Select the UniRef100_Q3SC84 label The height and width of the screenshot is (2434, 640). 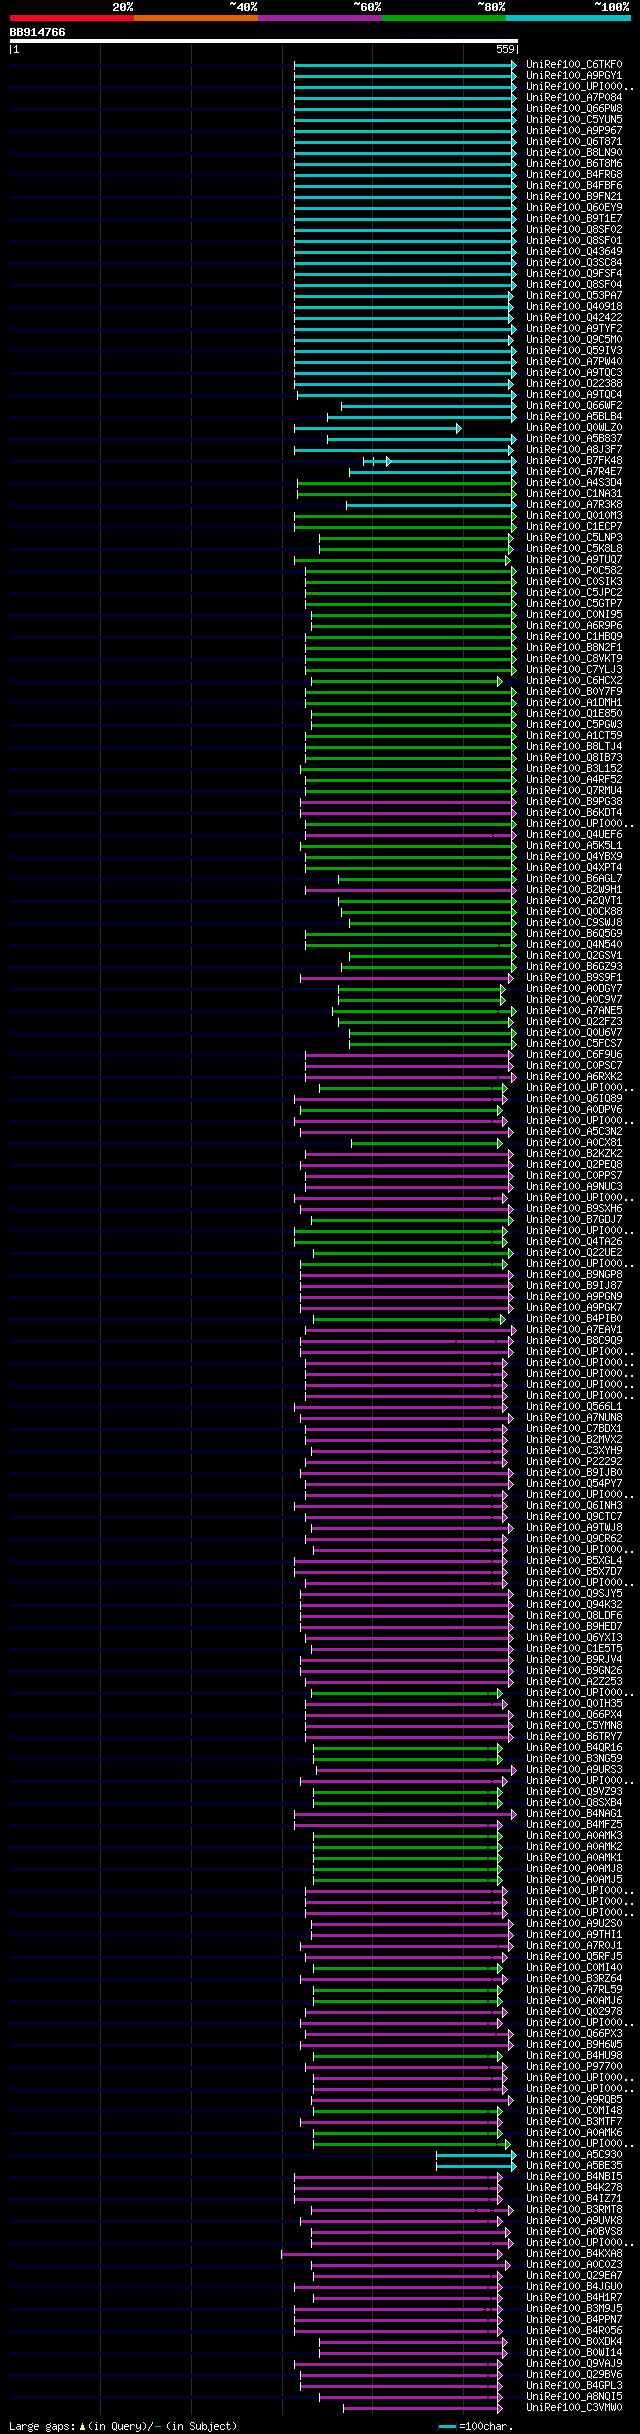click(574, 263)
